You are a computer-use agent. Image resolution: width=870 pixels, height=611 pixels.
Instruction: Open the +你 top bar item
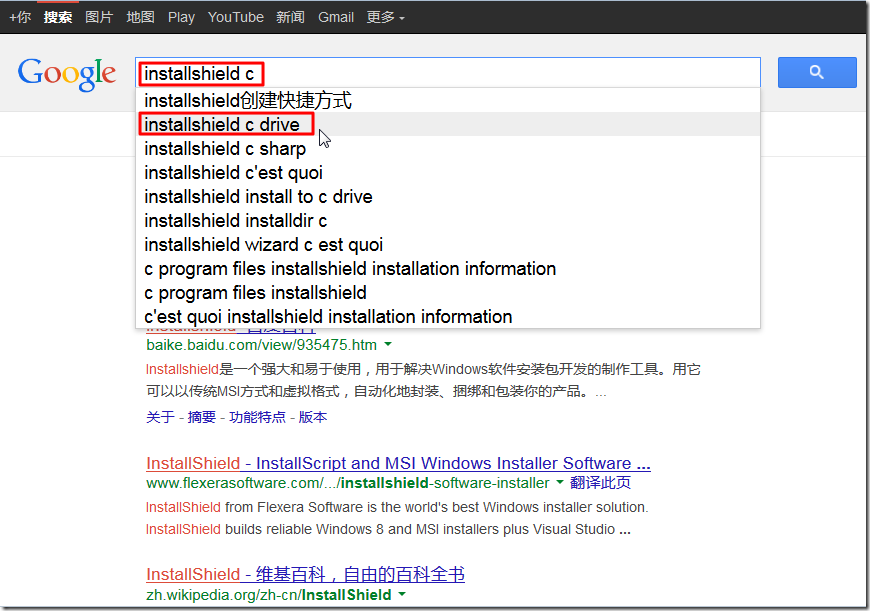click(x=20, y=17)
